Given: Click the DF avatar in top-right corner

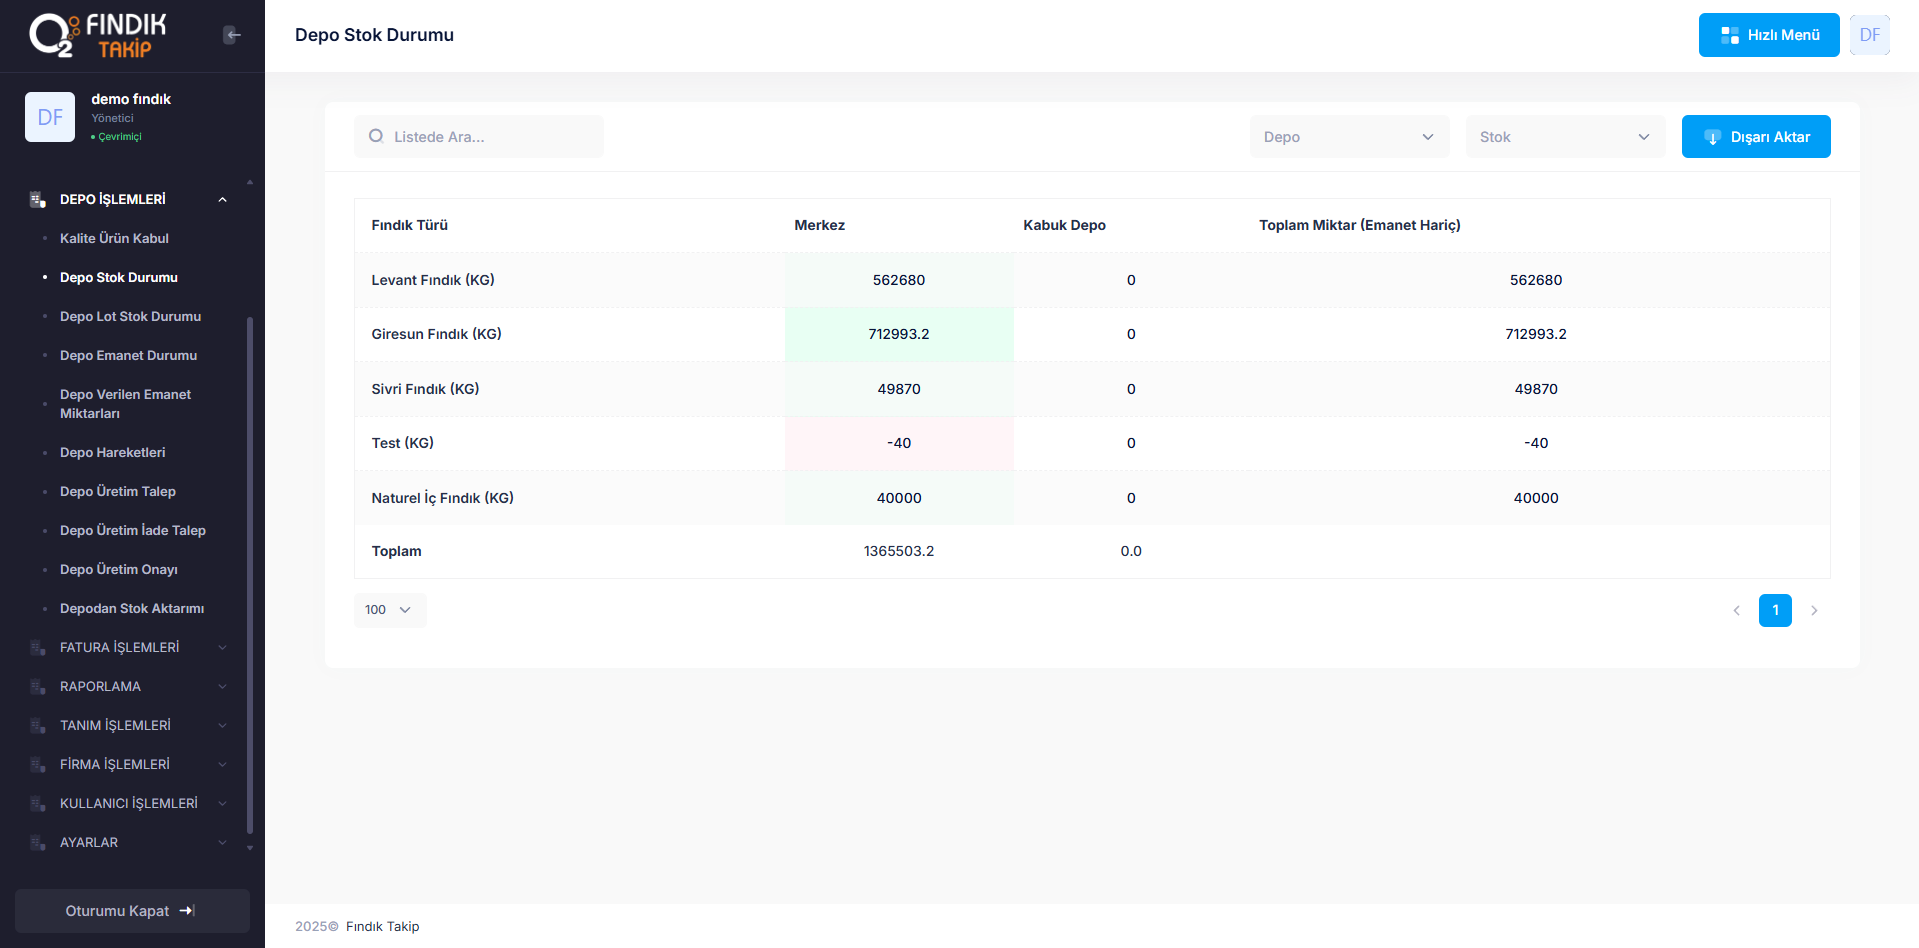Looking at the screenshot, I should 1869,35.
